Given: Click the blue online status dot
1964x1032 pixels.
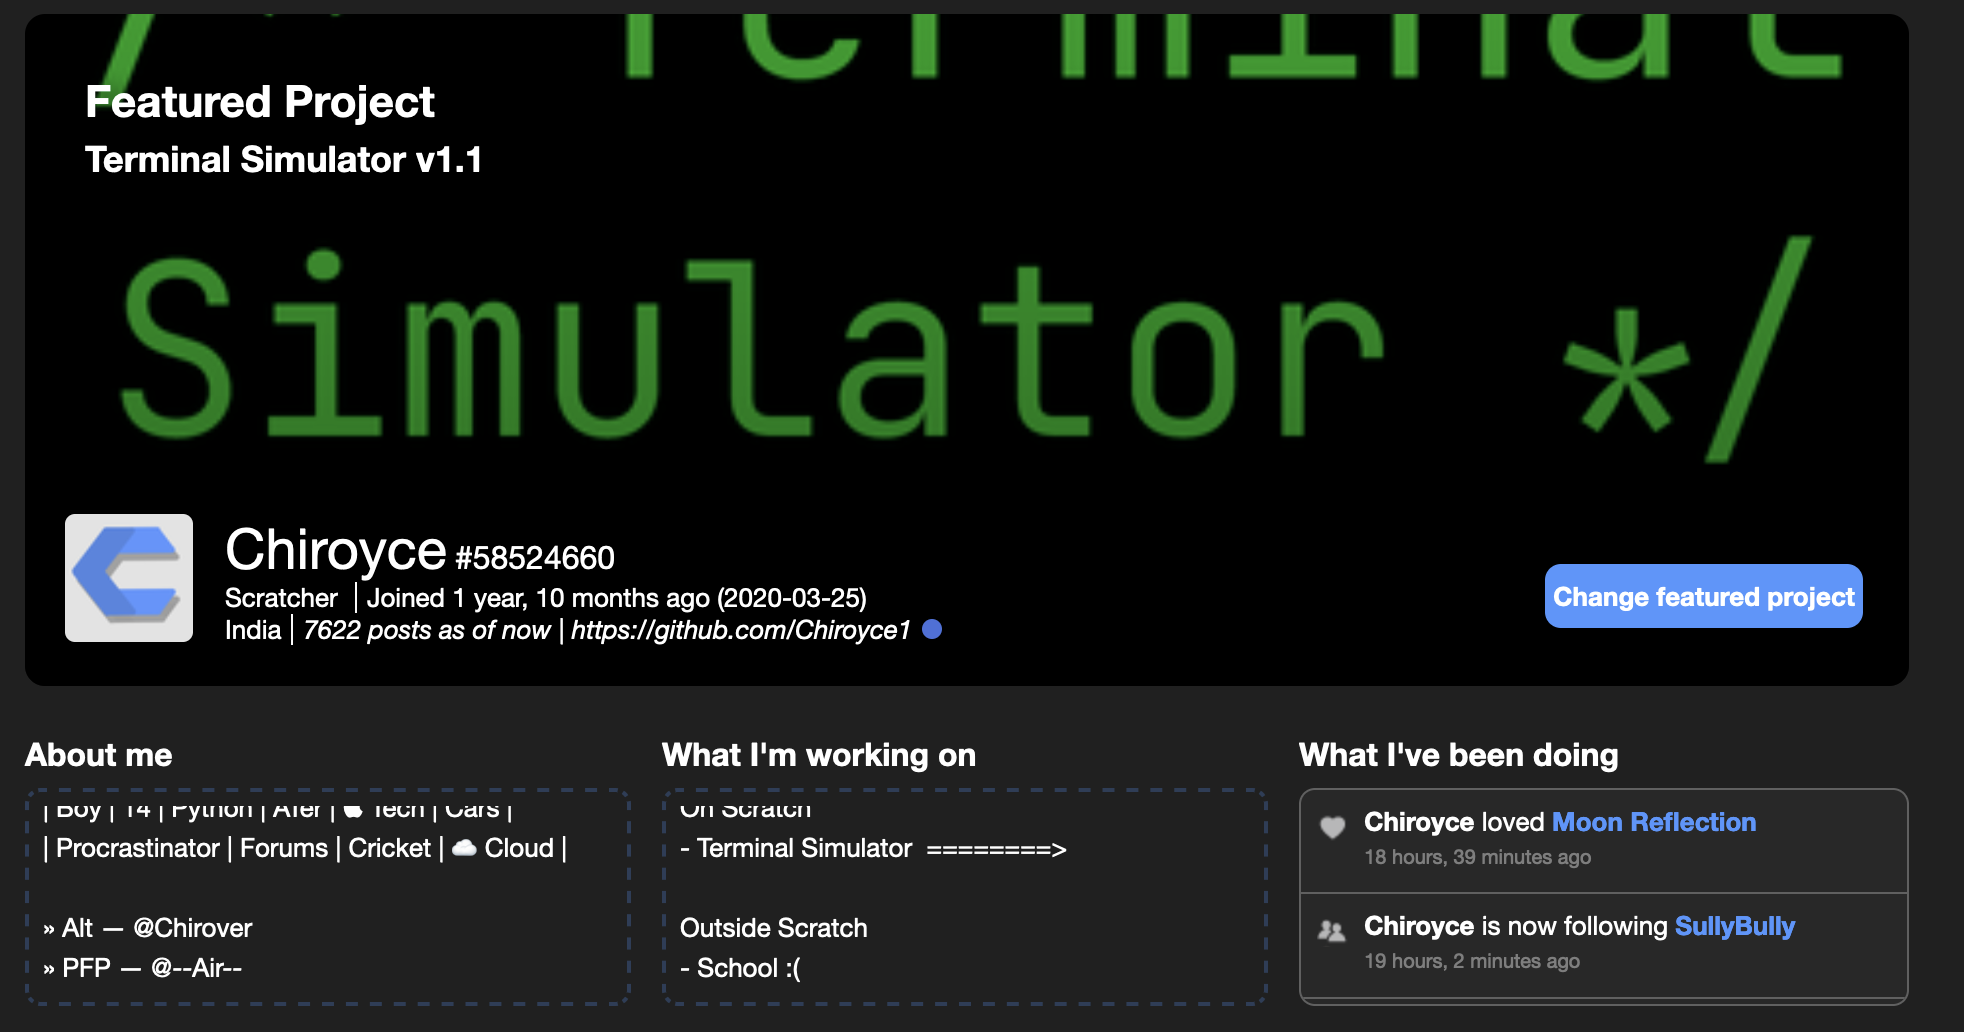Looking at the screenshot, I should (x=932, y=630).
